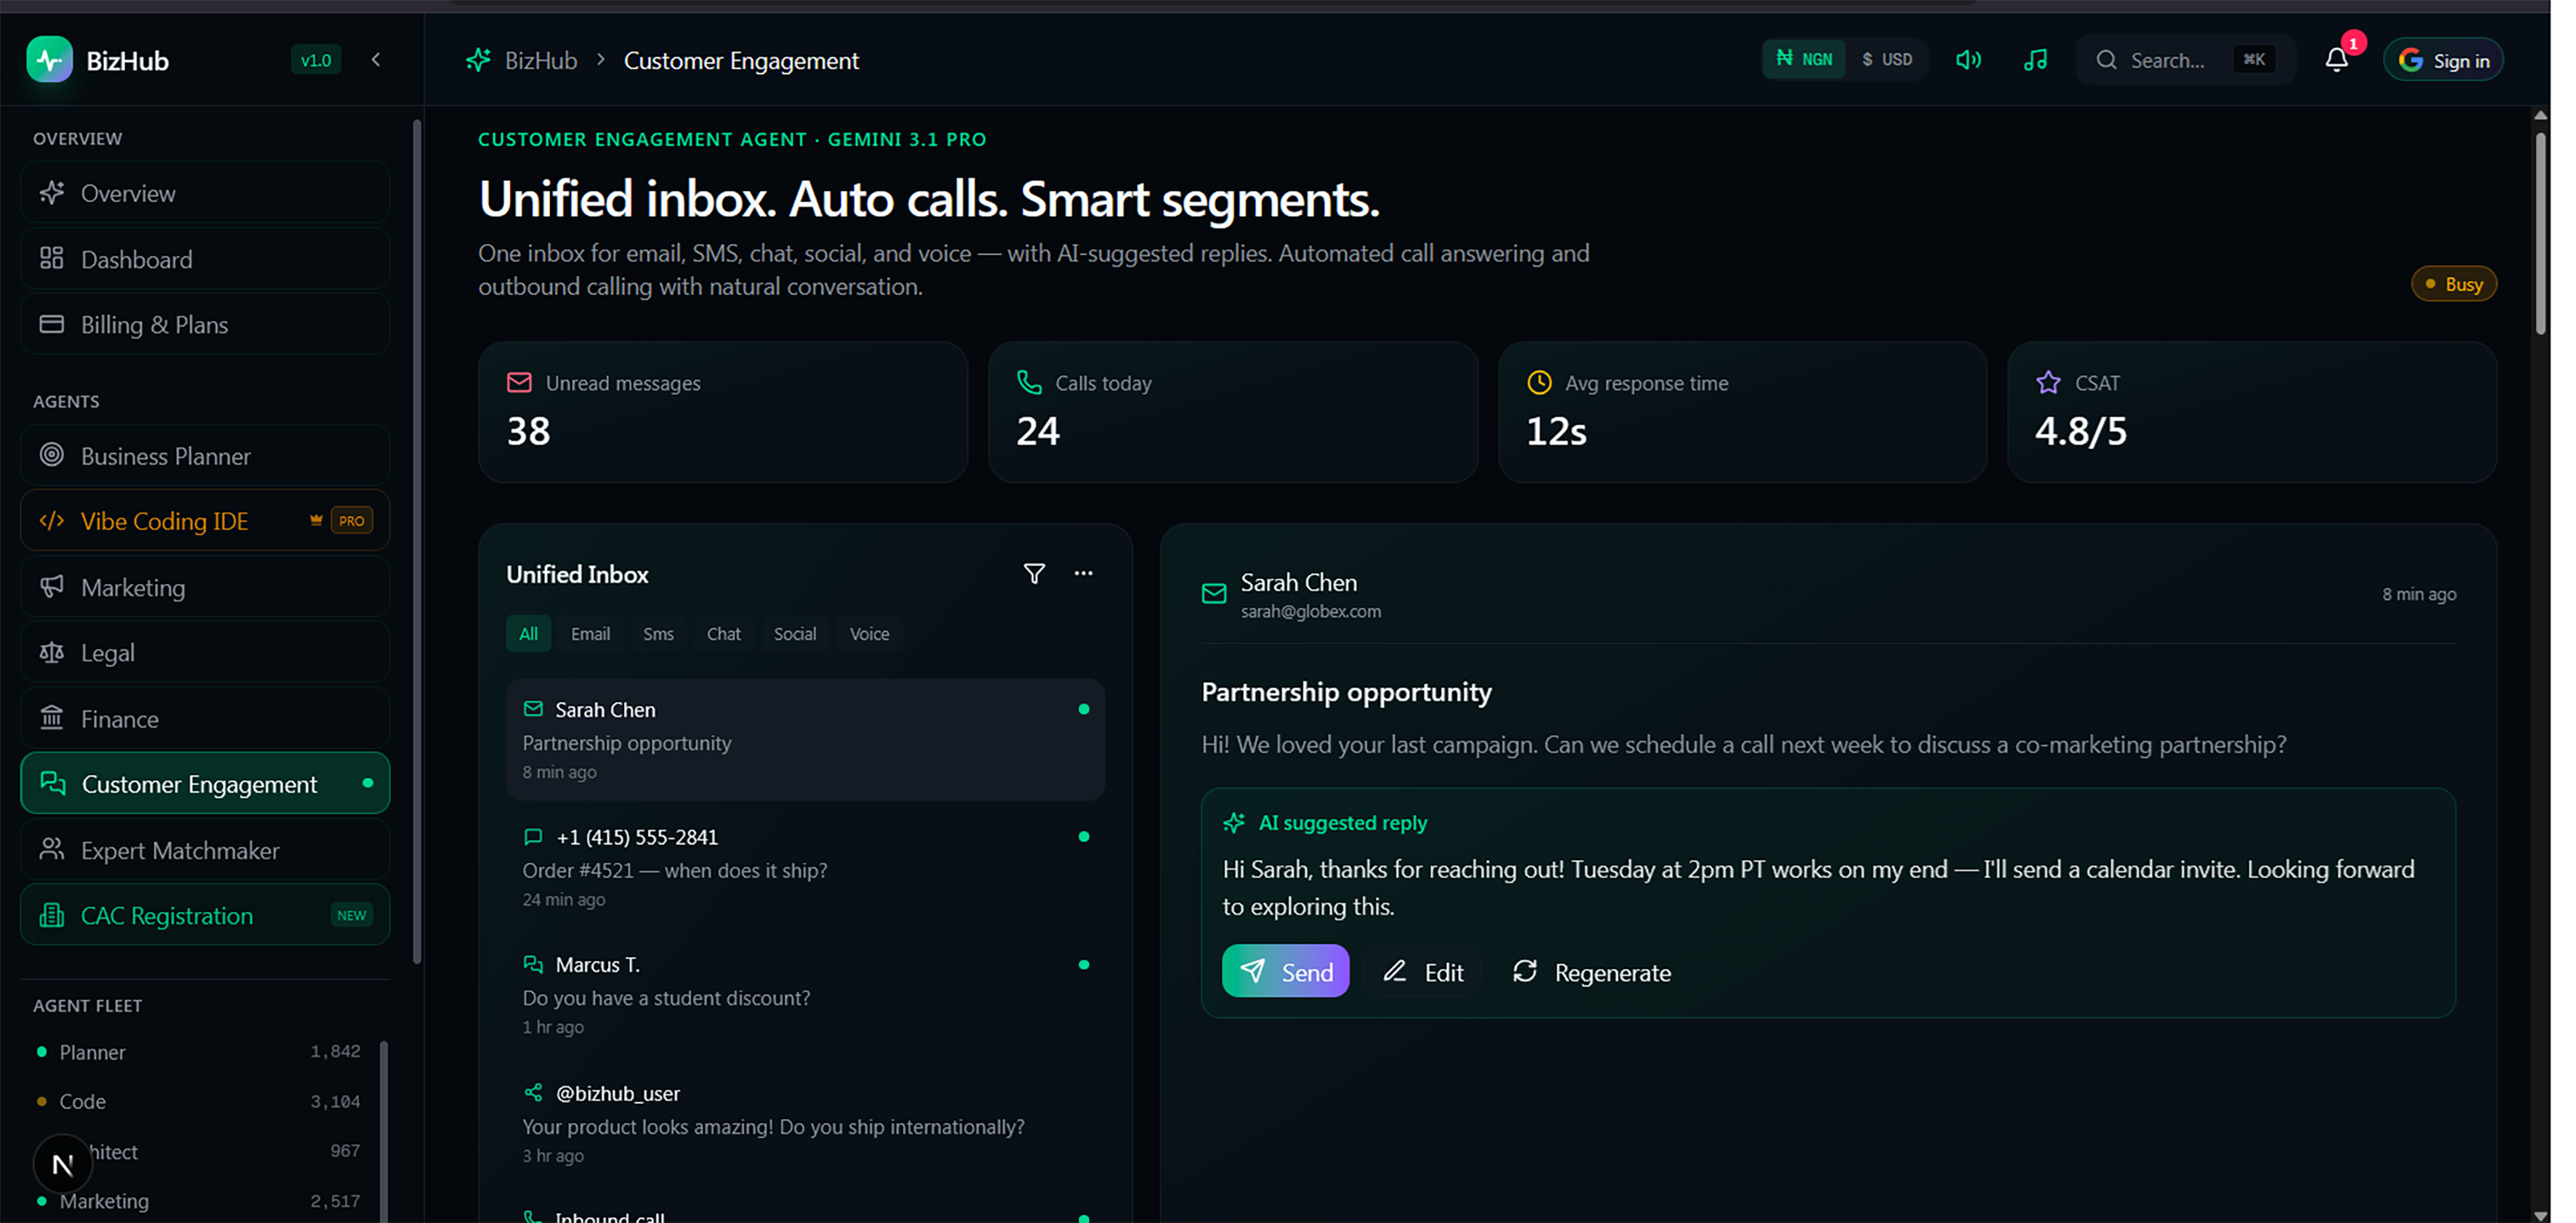
Task: Select the All inbox tab
Action: 528,634
